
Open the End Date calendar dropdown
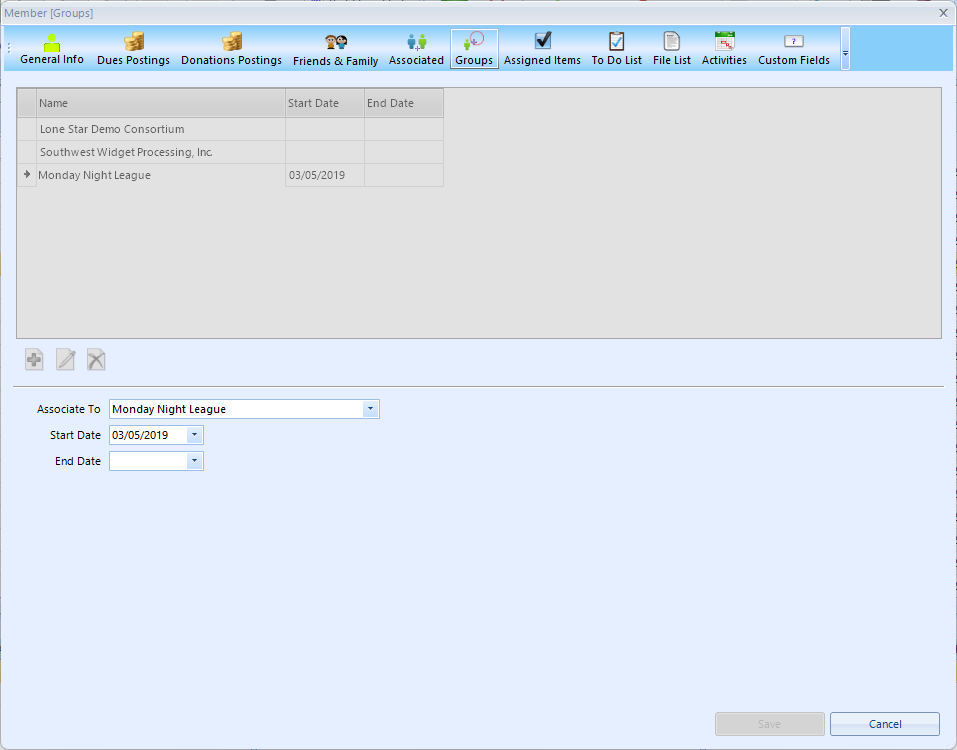[195, 461]
